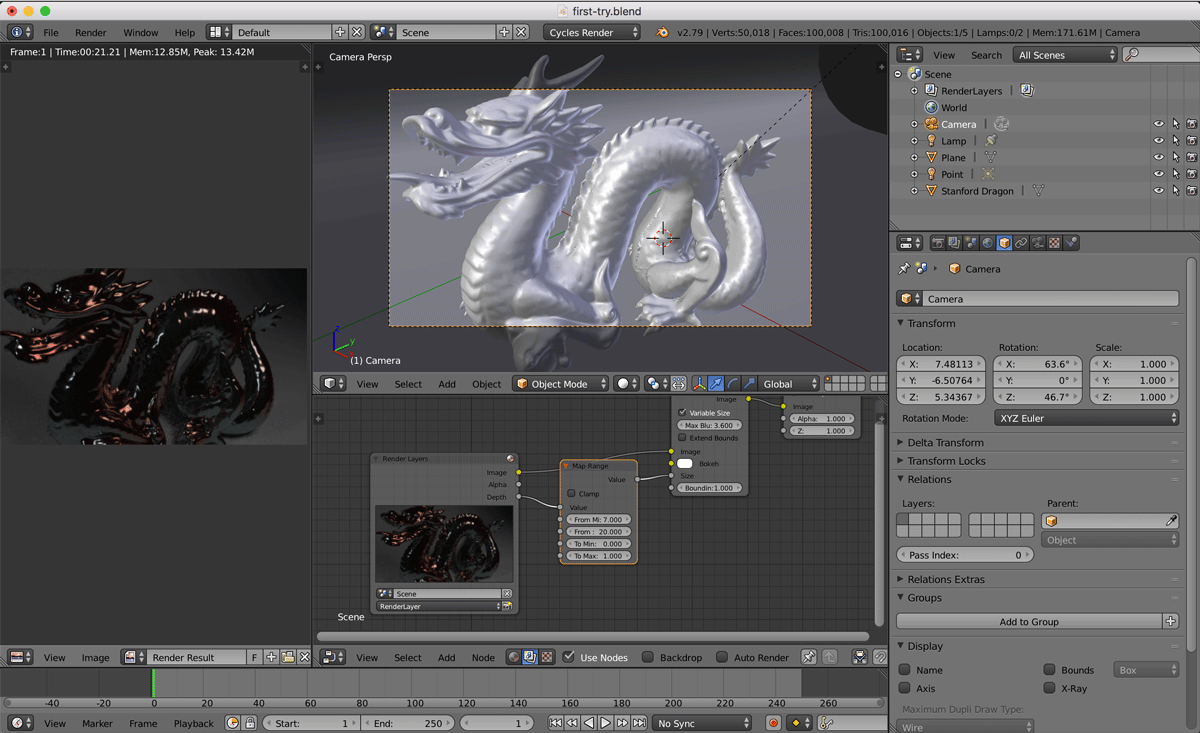
Task: Click the Blender logo in the info header
Action: 662,32
